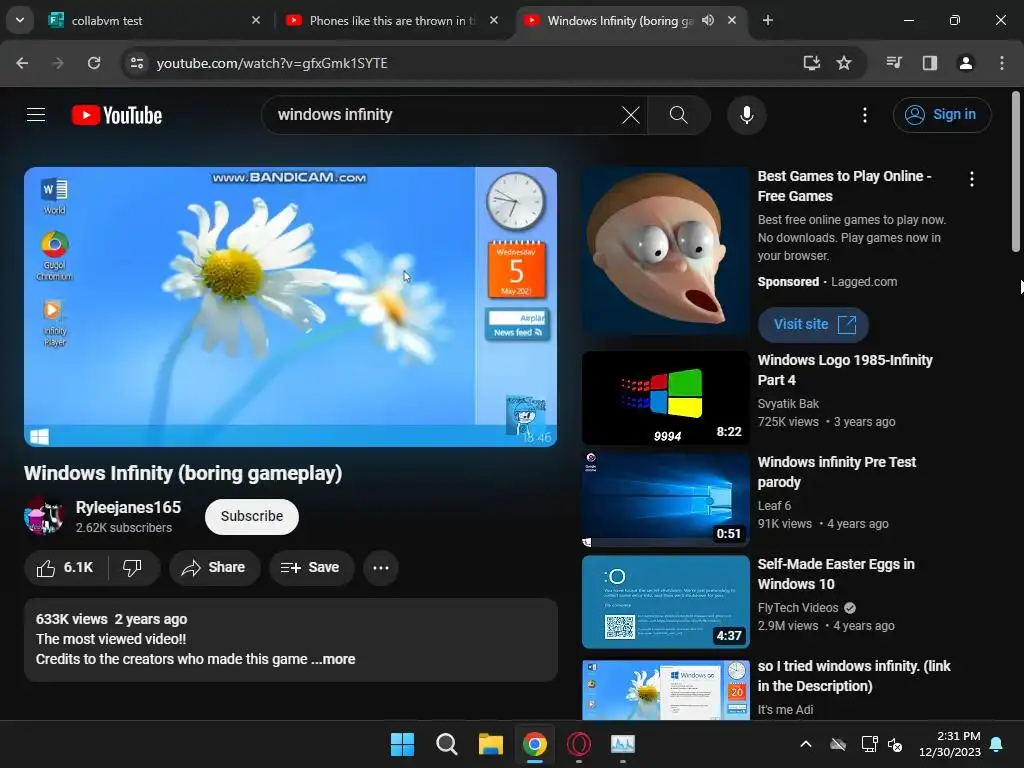Screen dimensions: 1024x768
Task: Open File Explorer from taskbar
Action: (x=490, y=744)
